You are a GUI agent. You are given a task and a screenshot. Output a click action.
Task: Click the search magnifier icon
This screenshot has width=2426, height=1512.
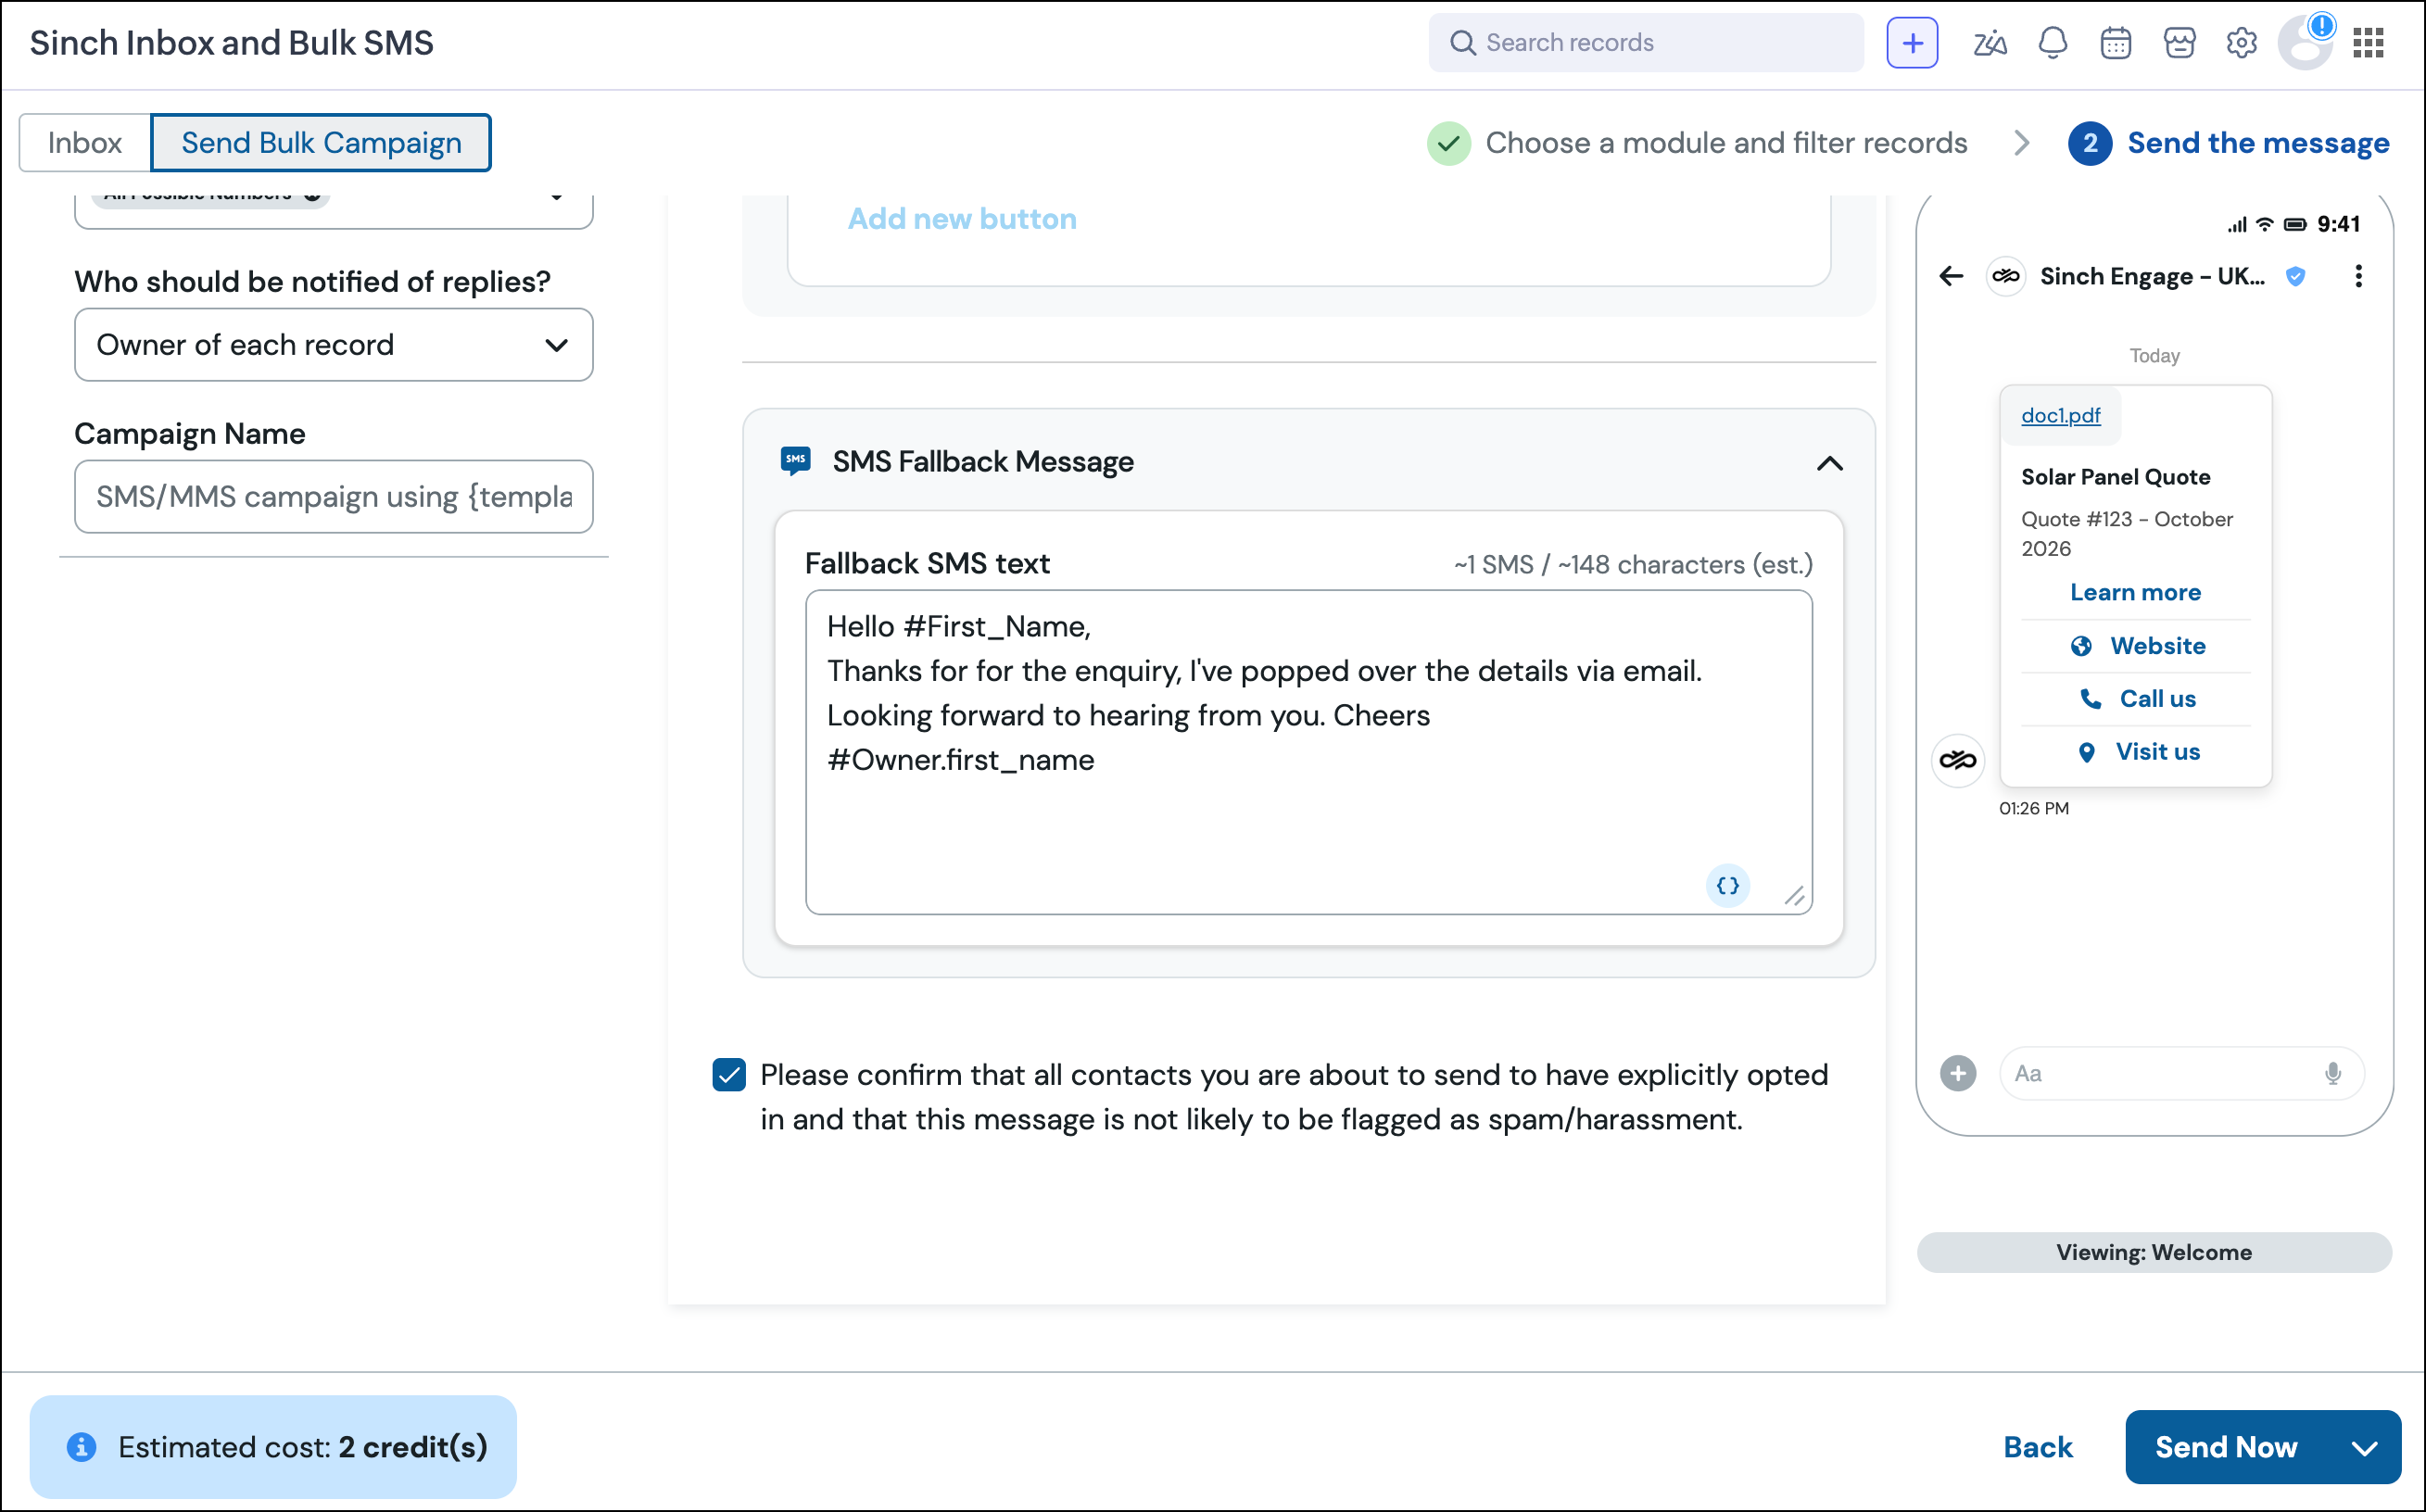point(1462,43)
